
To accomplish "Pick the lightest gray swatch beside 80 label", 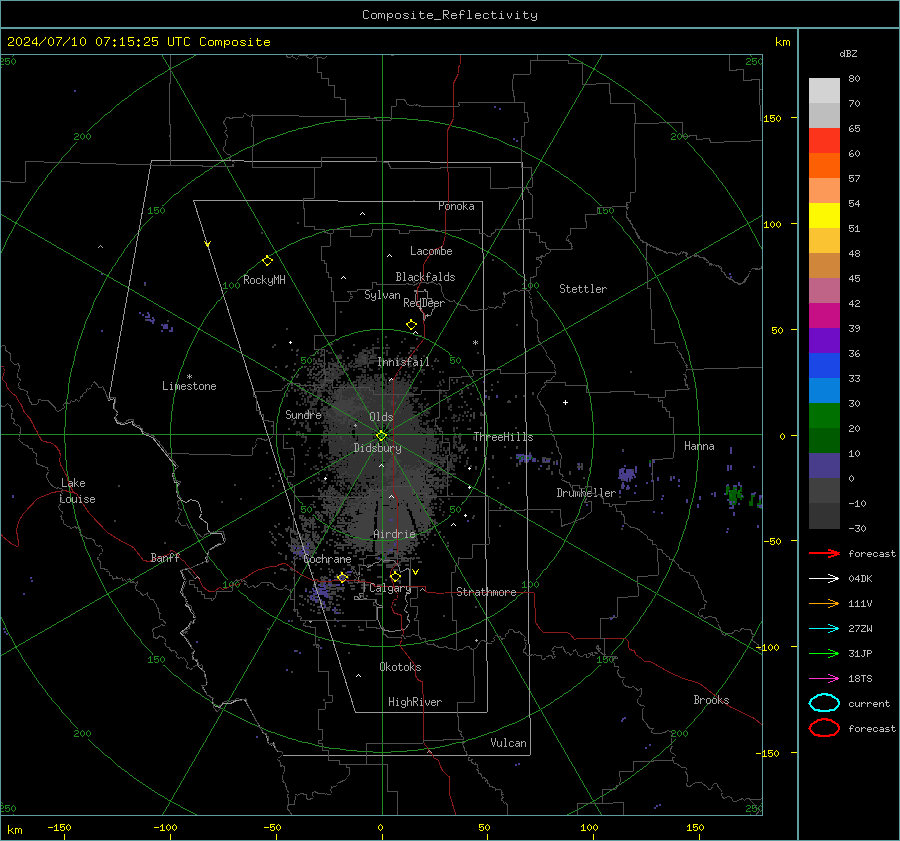I will point(824,91).
